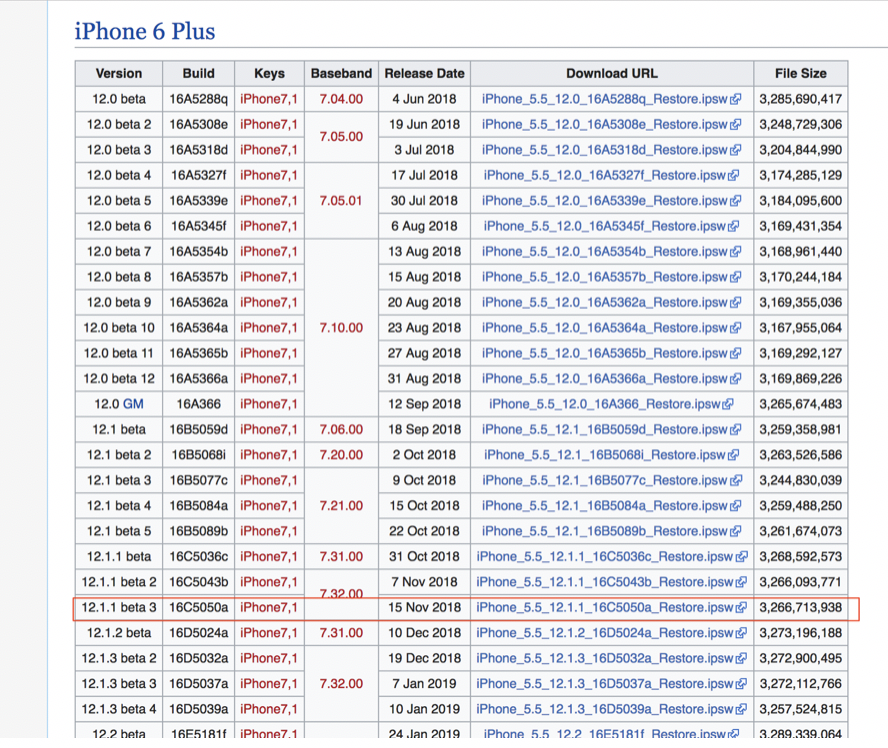Open iPhone7,1 keys for build 16C5050a

click(x=268, y=608)
